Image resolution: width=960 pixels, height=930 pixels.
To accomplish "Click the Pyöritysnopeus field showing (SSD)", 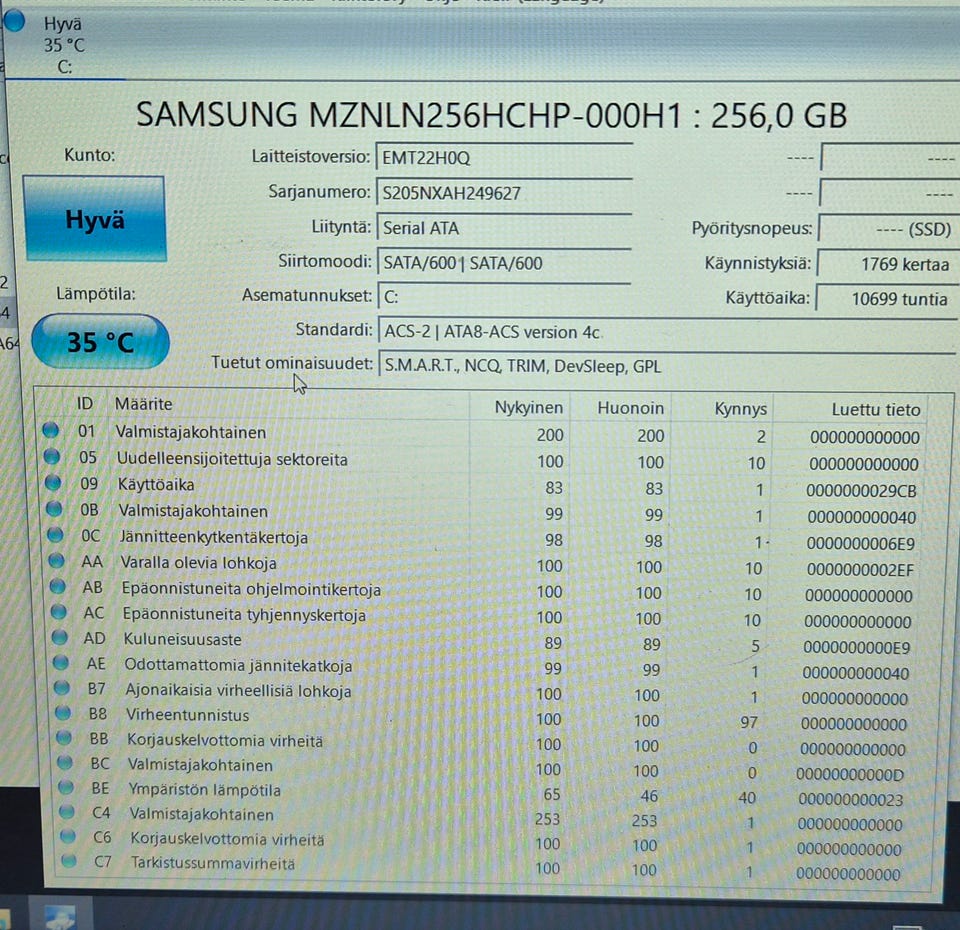I will (x=888, y=229).
